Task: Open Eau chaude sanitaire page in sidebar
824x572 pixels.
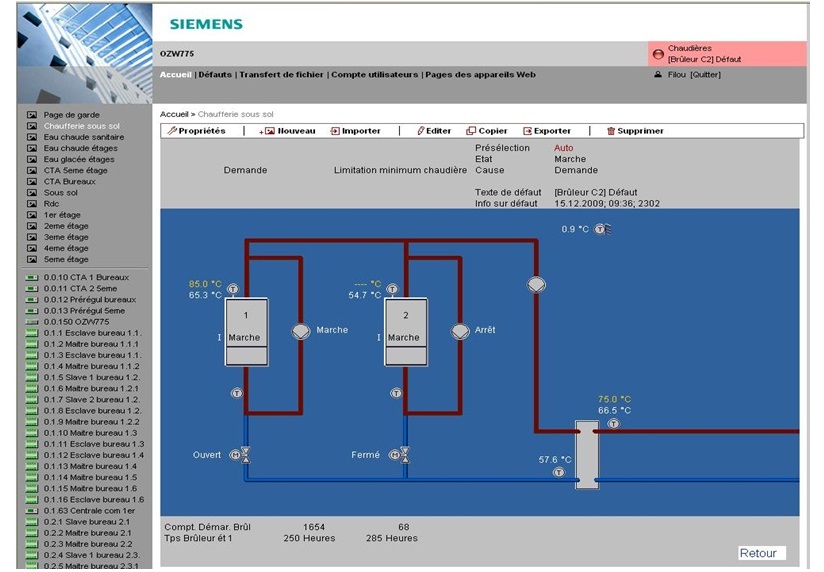Action: (x=78, y=137)
